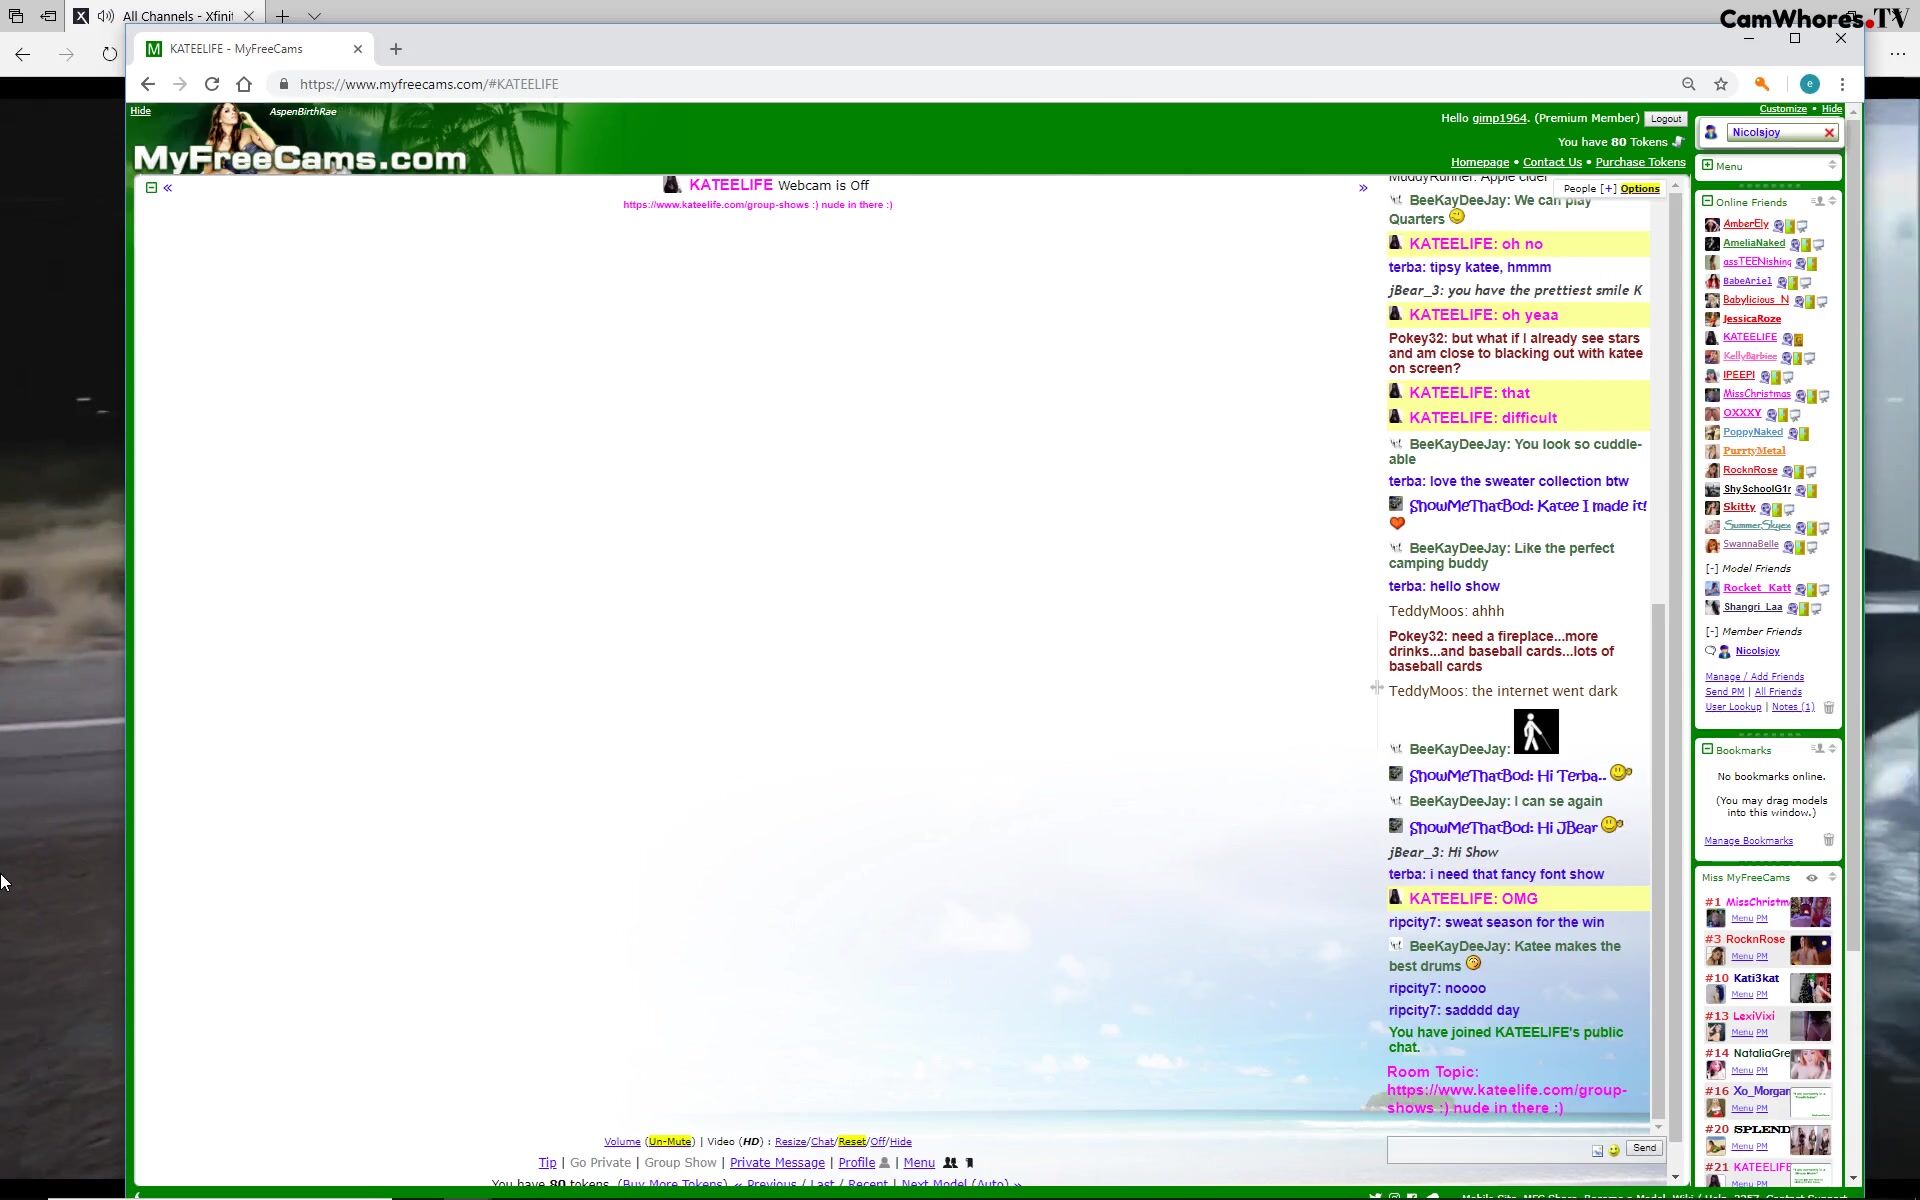Image resolution: width=1920 pixels, height=1200 pixels.
Task: Toggle Miss MyFreeCams eye visibility icon
Action: pos(1811,877)
